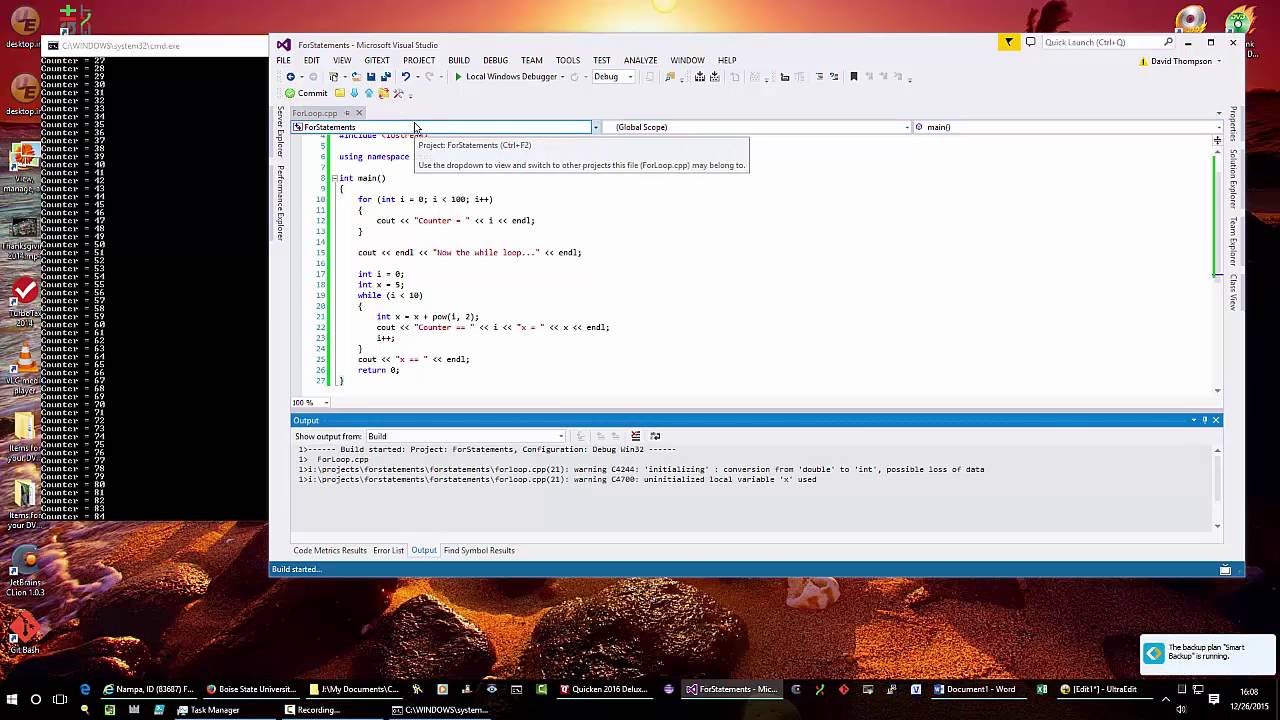Click the Commit button in Git toolbar
Viewport: 1280px width, 720px height.
point(306,93)
